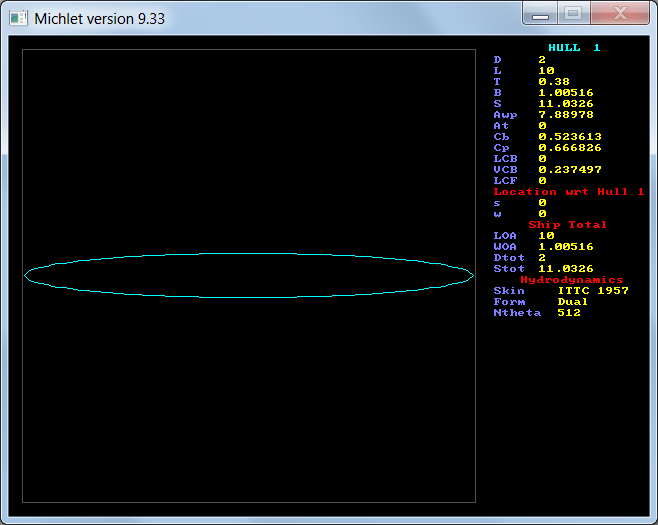Click the length L value 10

tap(546, 70)
